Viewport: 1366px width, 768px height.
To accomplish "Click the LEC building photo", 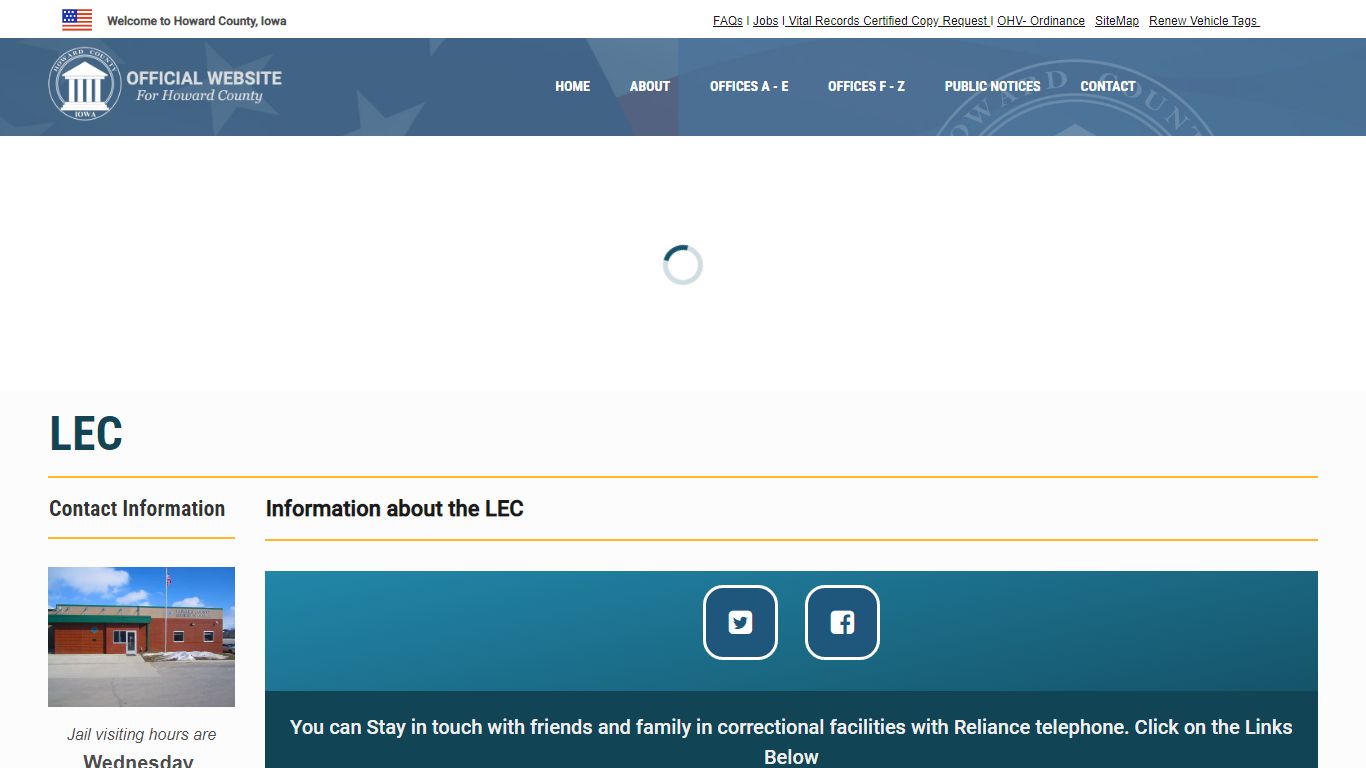I will point(141,637).
